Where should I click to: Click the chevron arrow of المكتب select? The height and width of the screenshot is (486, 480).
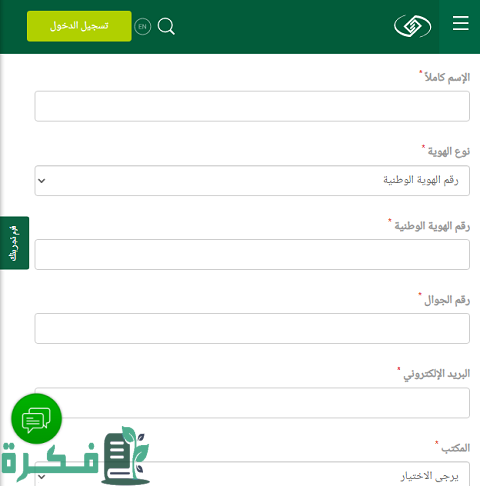click(42, 477)
